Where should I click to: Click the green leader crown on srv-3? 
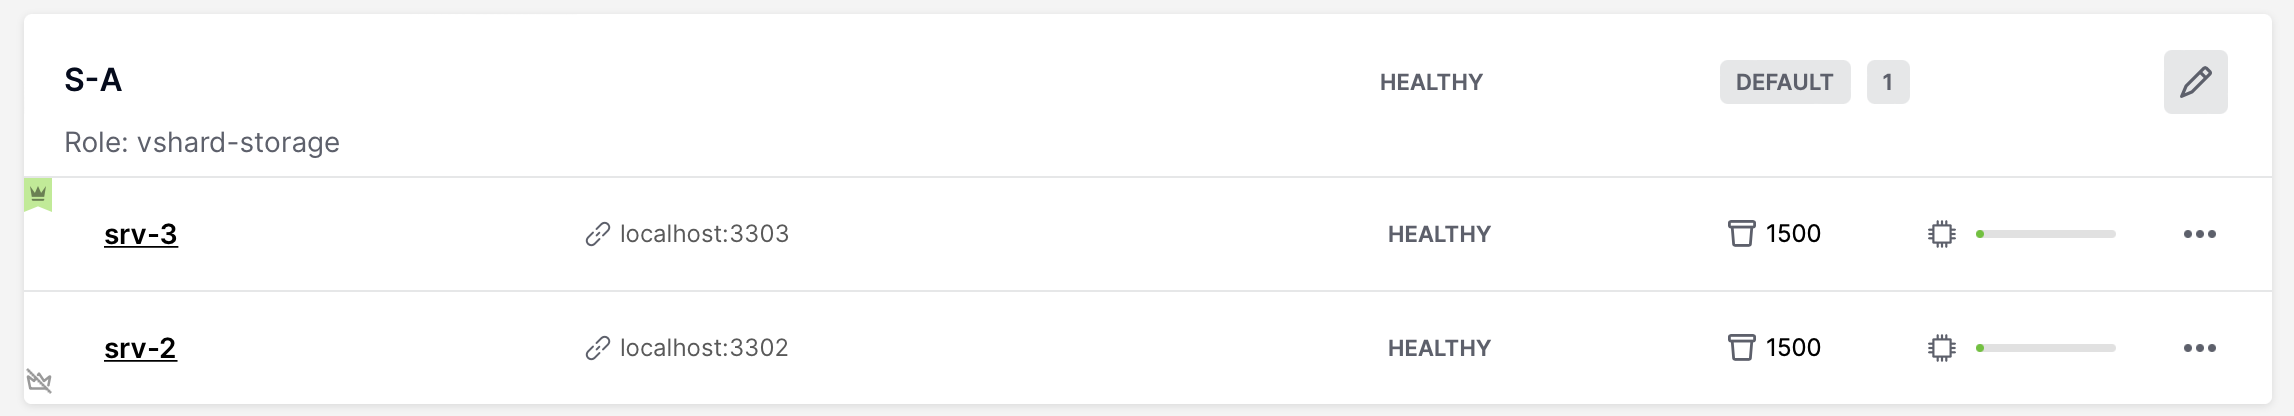coord(38,194)
